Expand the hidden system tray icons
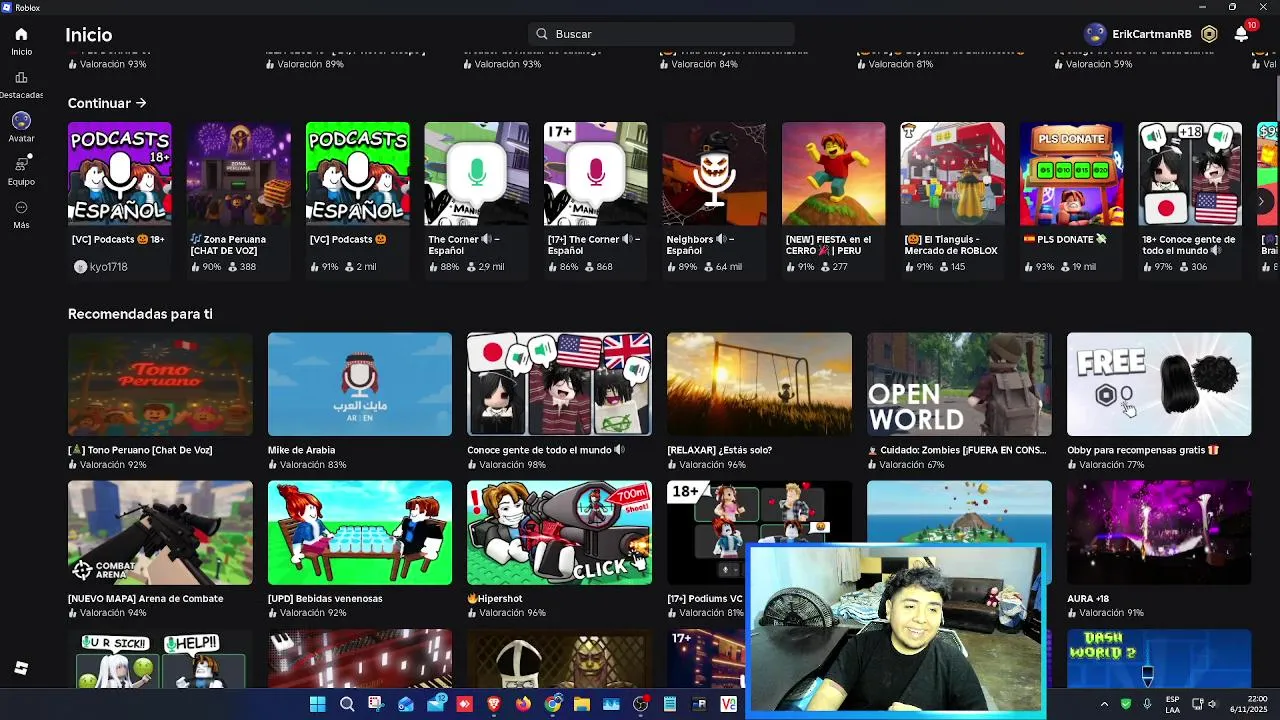This screenshot has width=1280, height=720. [x=1104, y=704]
